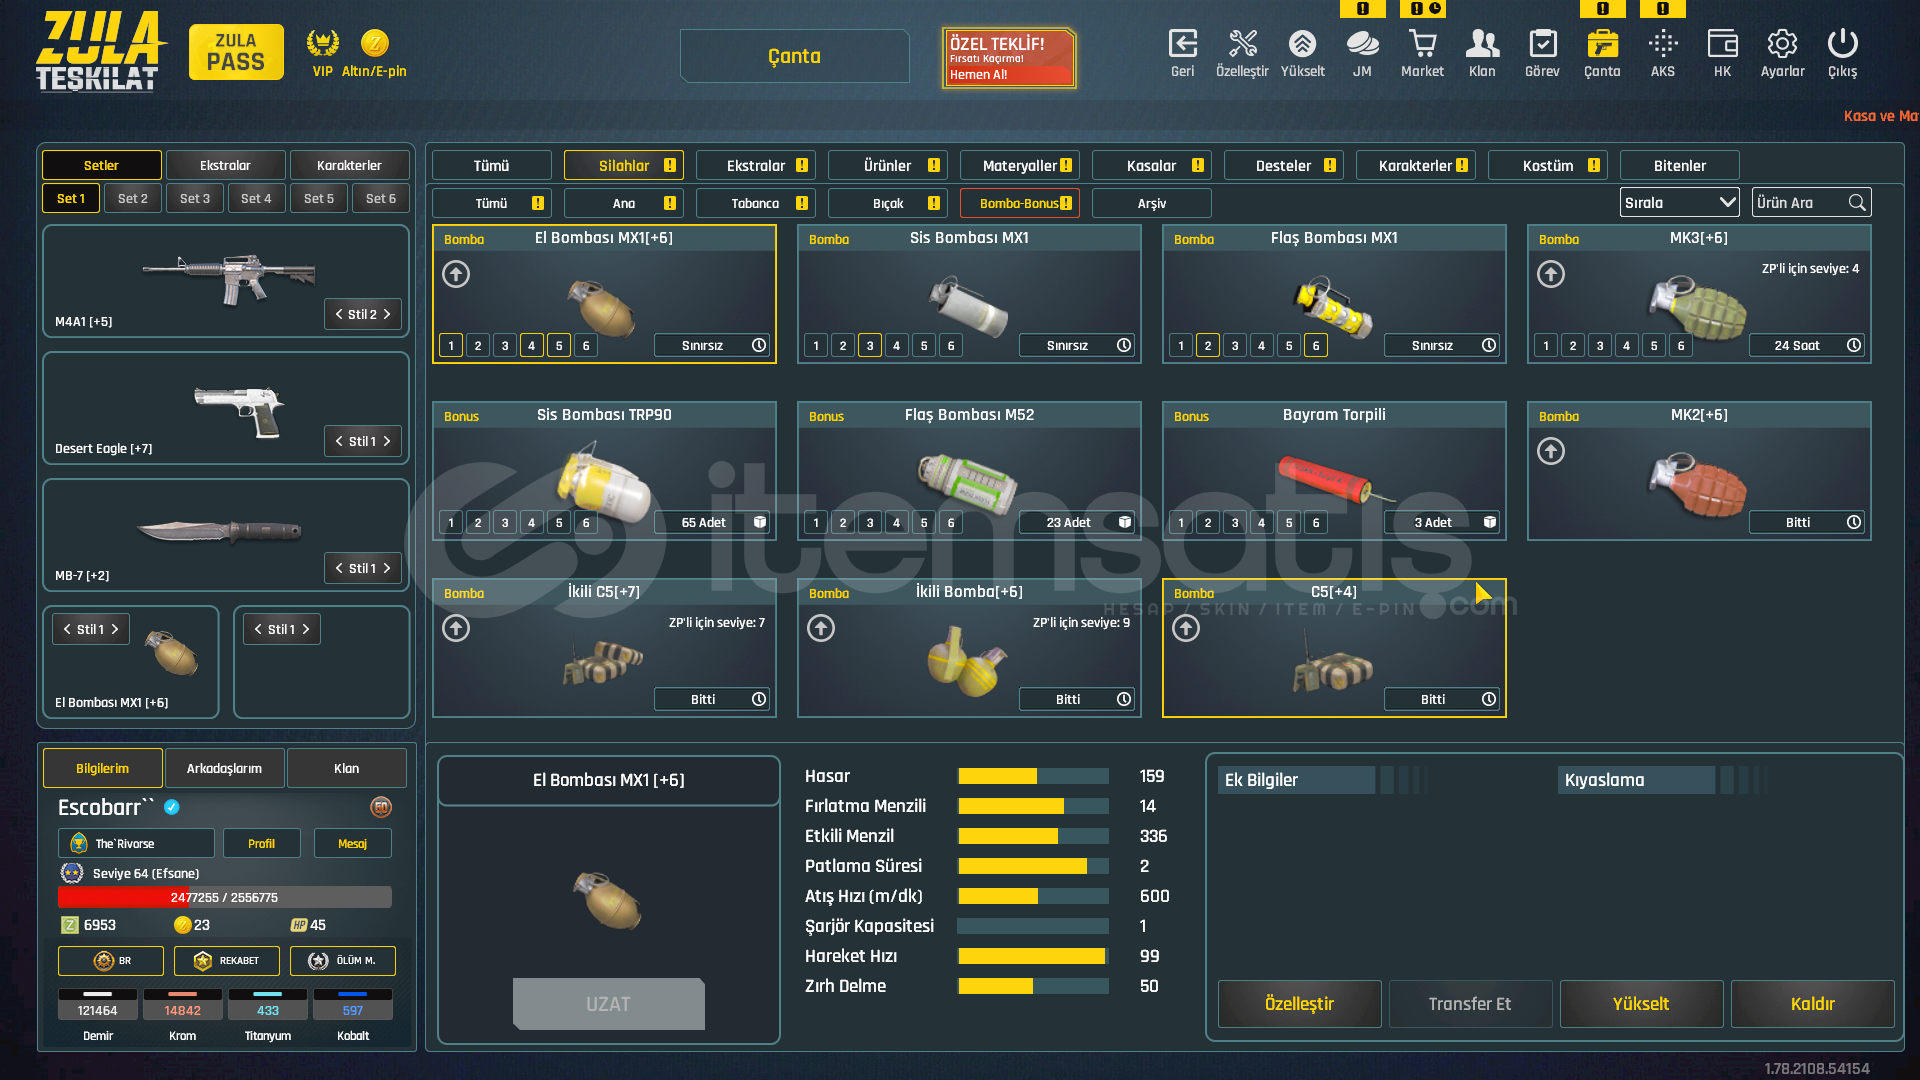
Task: Toggle set slot 6 on Flaş Bombası MX1 card
Action: [1316, 345]
